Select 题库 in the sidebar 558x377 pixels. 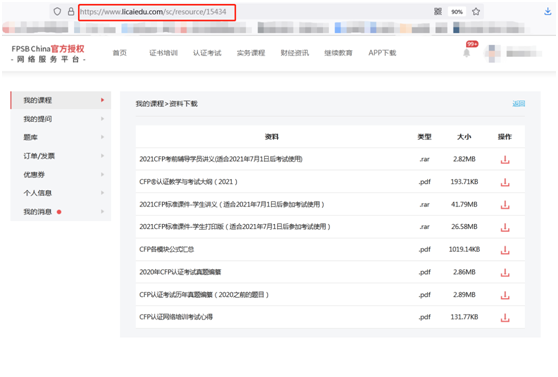[61, 137]
